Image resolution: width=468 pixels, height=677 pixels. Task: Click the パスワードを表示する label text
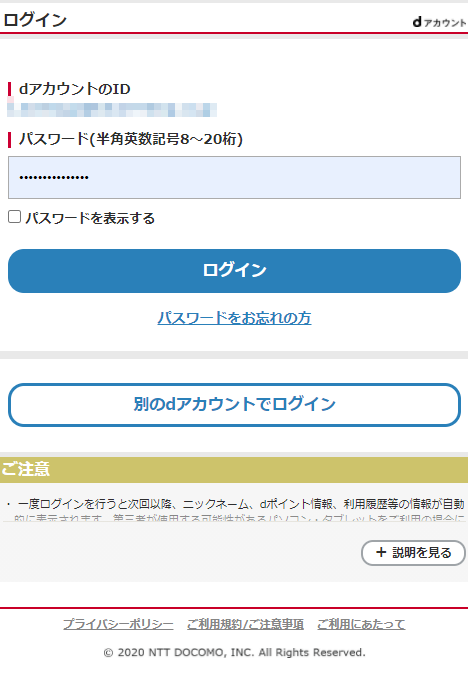tap(90, 218)
